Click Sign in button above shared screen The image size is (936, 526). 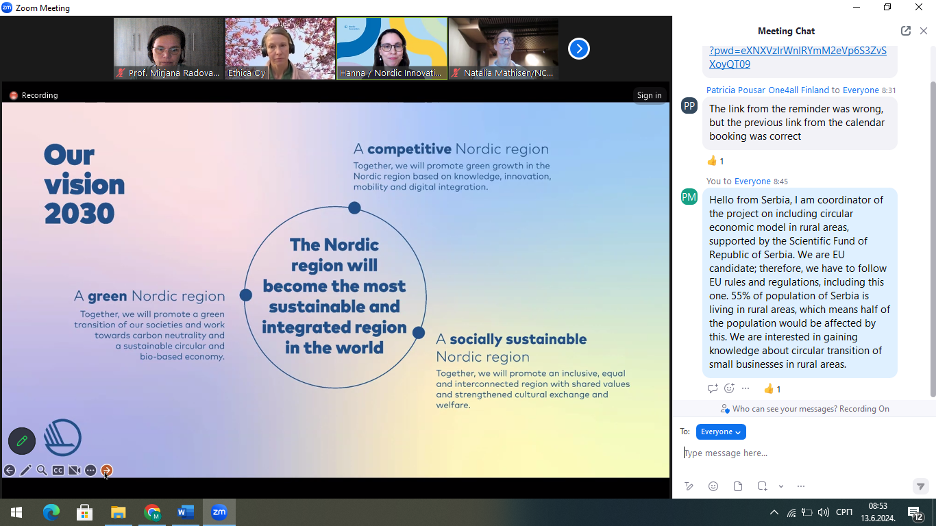(649, 95)
